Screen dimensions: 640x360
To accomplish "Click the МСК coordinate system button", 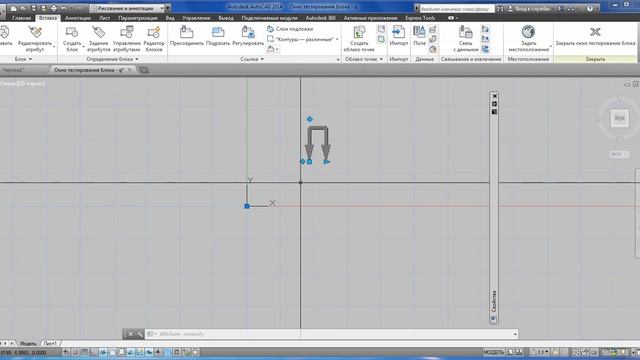I will (619, 154).
